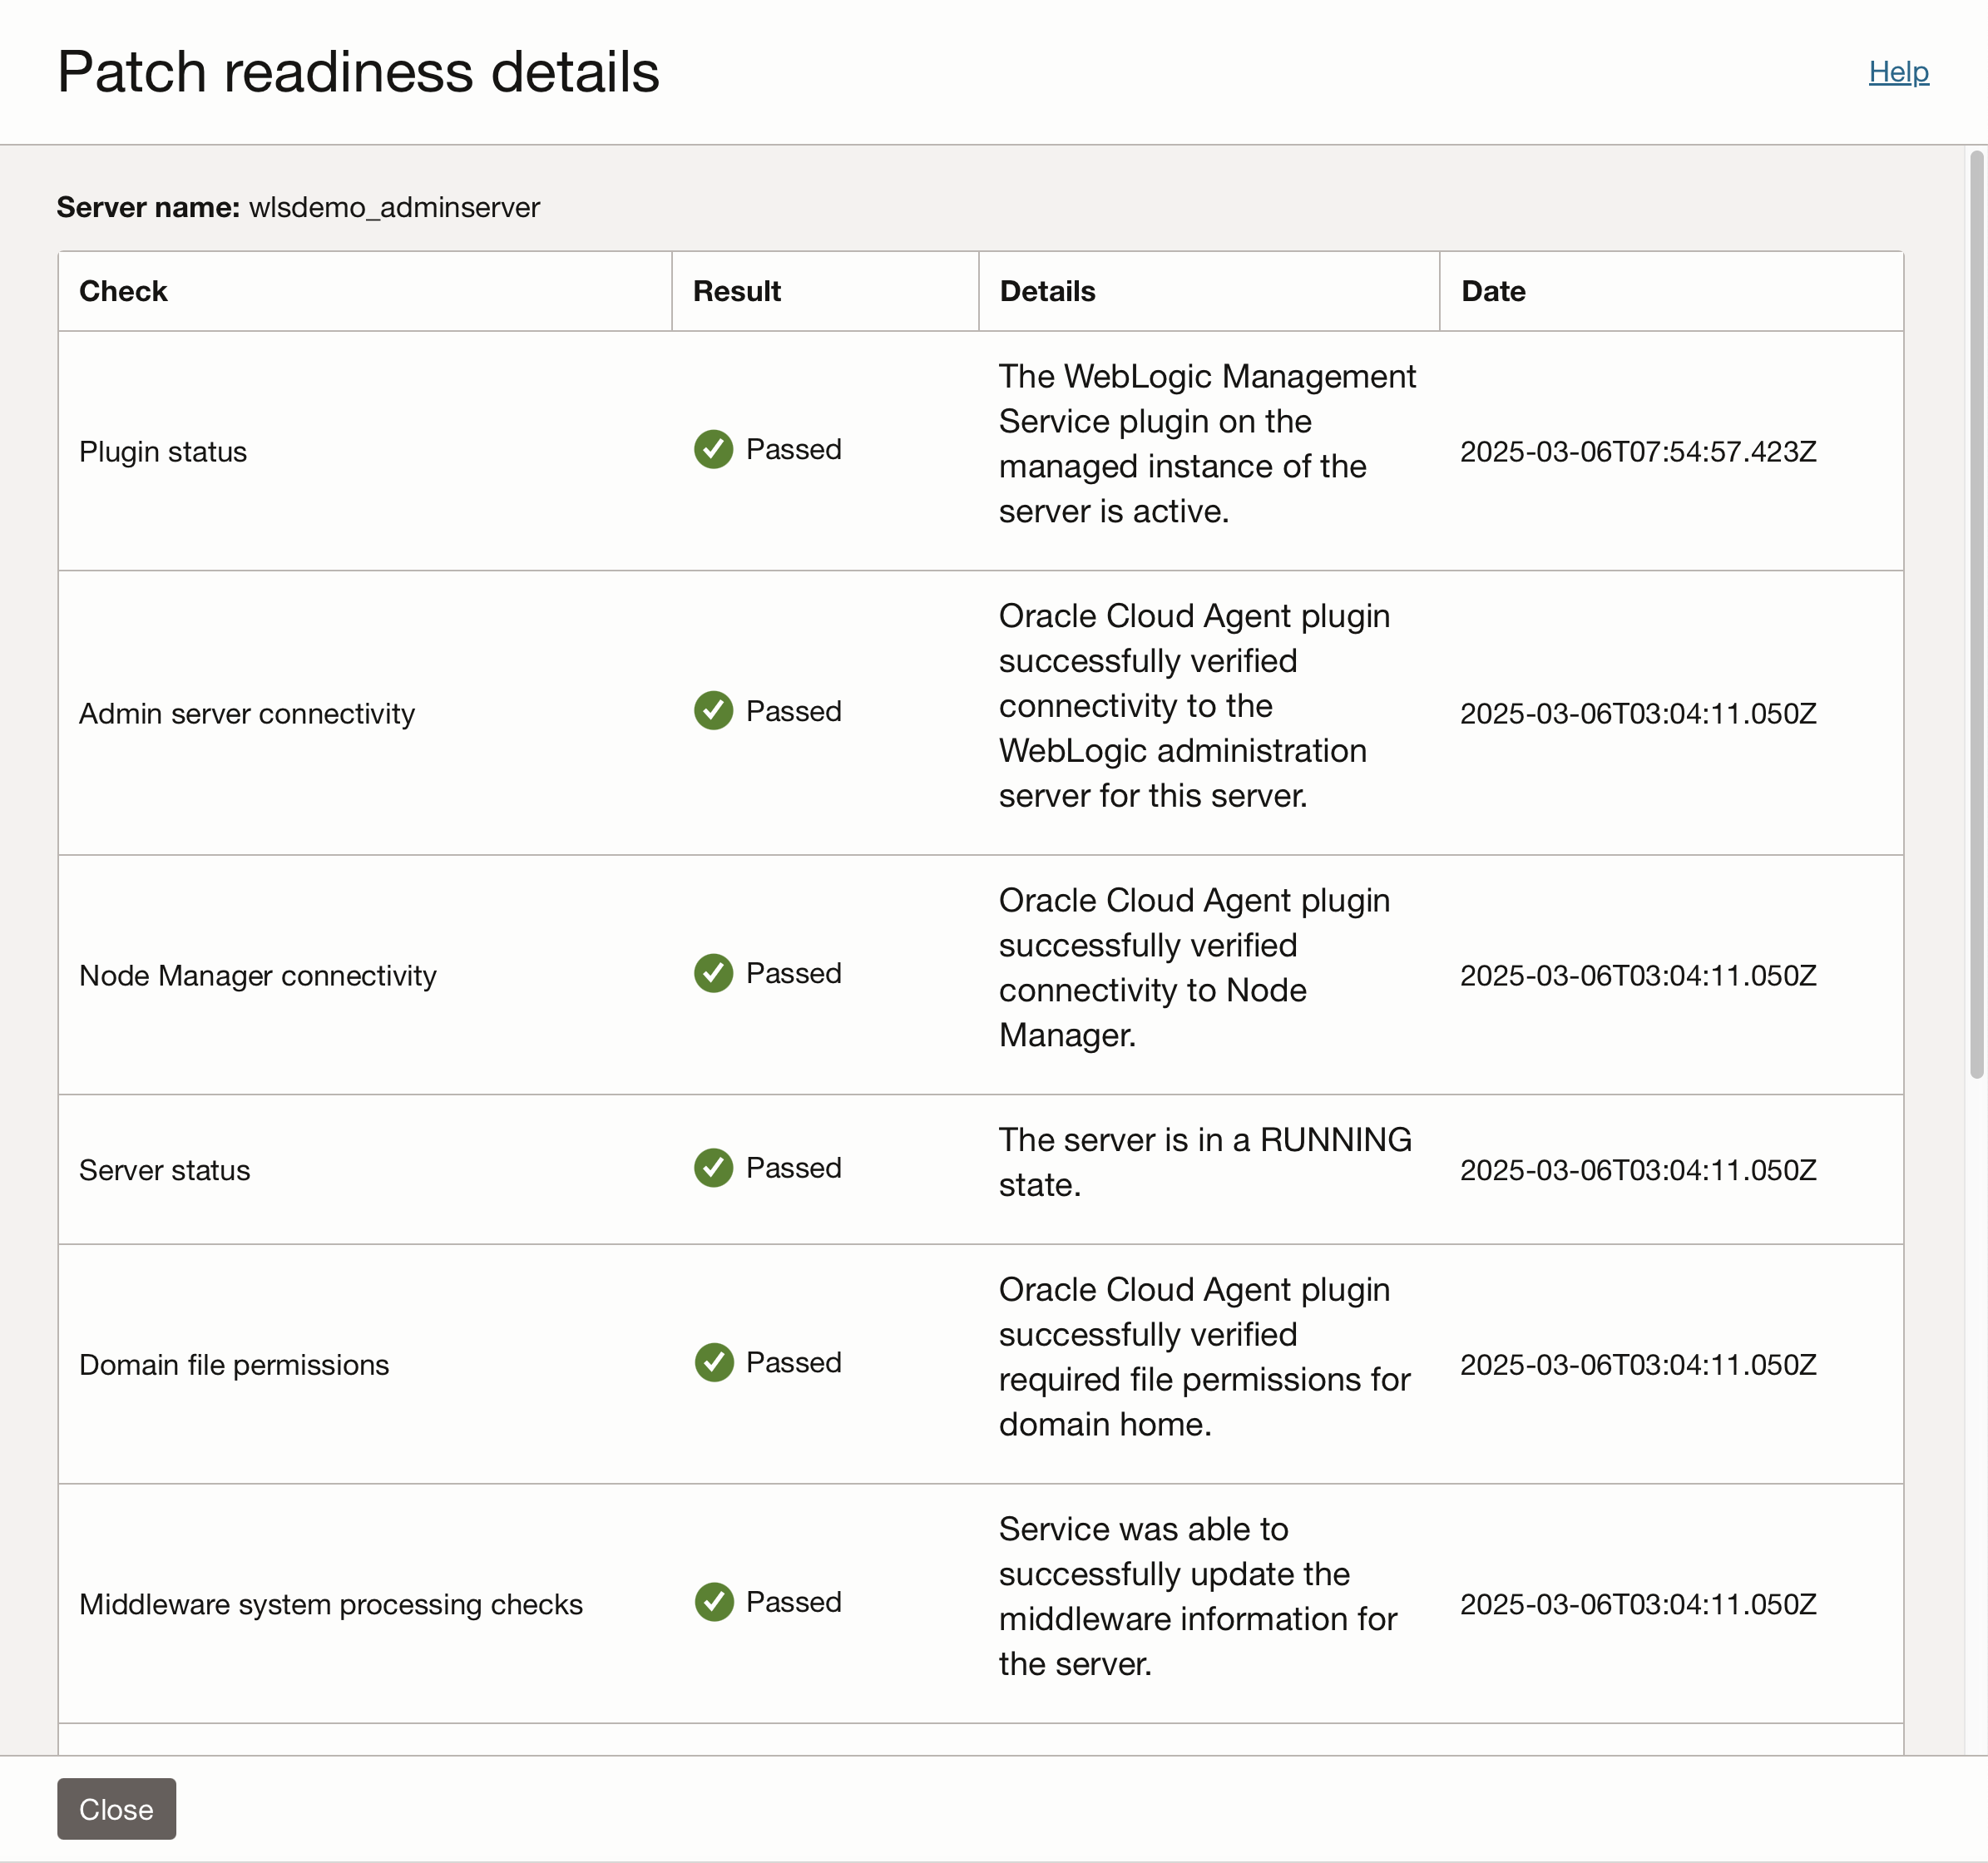This screenshot has height=1863, width=1988.
Task: Click the Passed icon for Middleware system processing checks
Action: pos(713,1602)
